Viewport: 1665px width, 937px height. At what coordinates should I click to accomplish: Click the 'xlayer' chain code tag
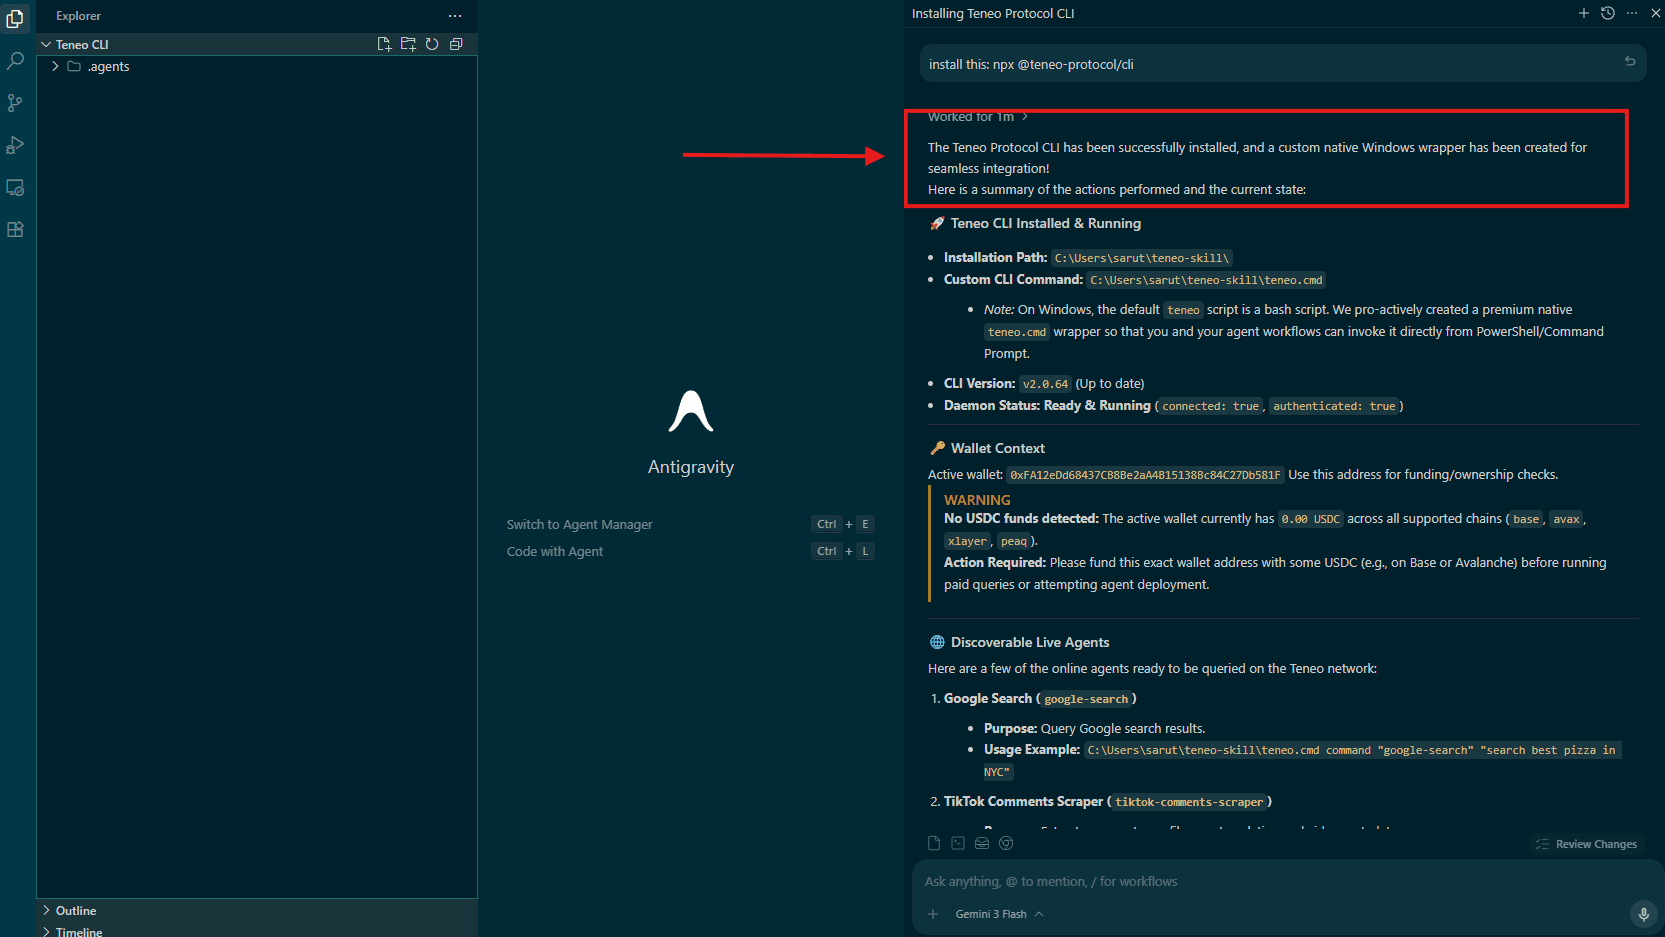tap(967, 541)
